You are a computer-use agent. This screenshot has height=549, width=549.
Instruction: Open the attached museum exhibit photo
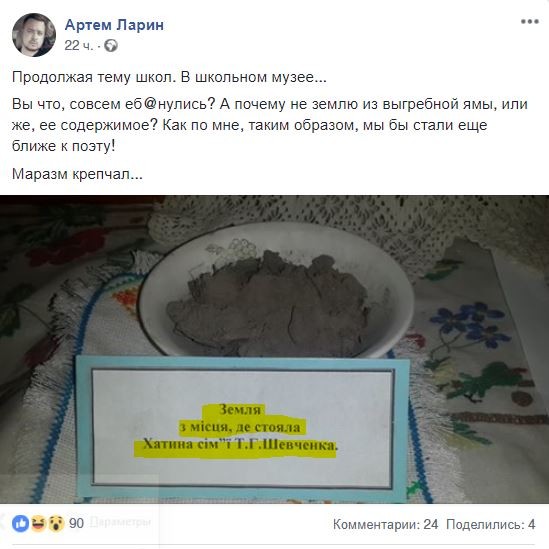click(274, 349)
